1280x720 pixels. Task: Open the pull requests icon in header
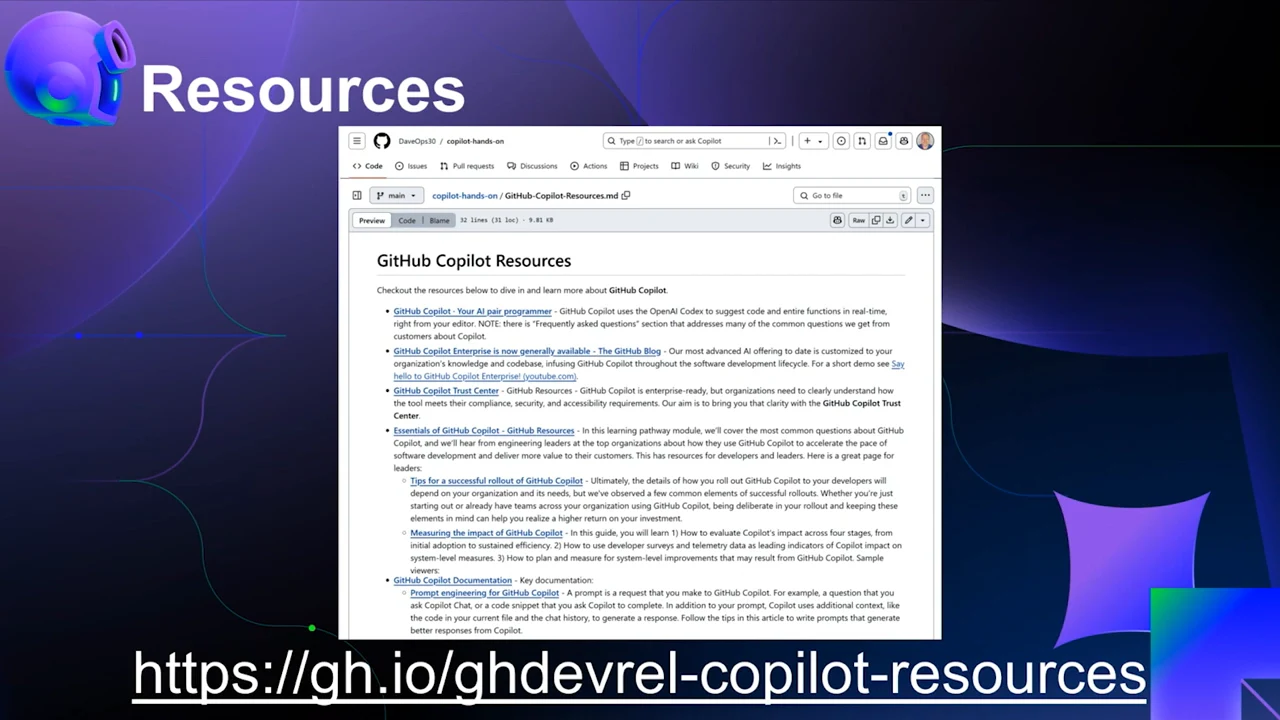[x=862, y=141]
